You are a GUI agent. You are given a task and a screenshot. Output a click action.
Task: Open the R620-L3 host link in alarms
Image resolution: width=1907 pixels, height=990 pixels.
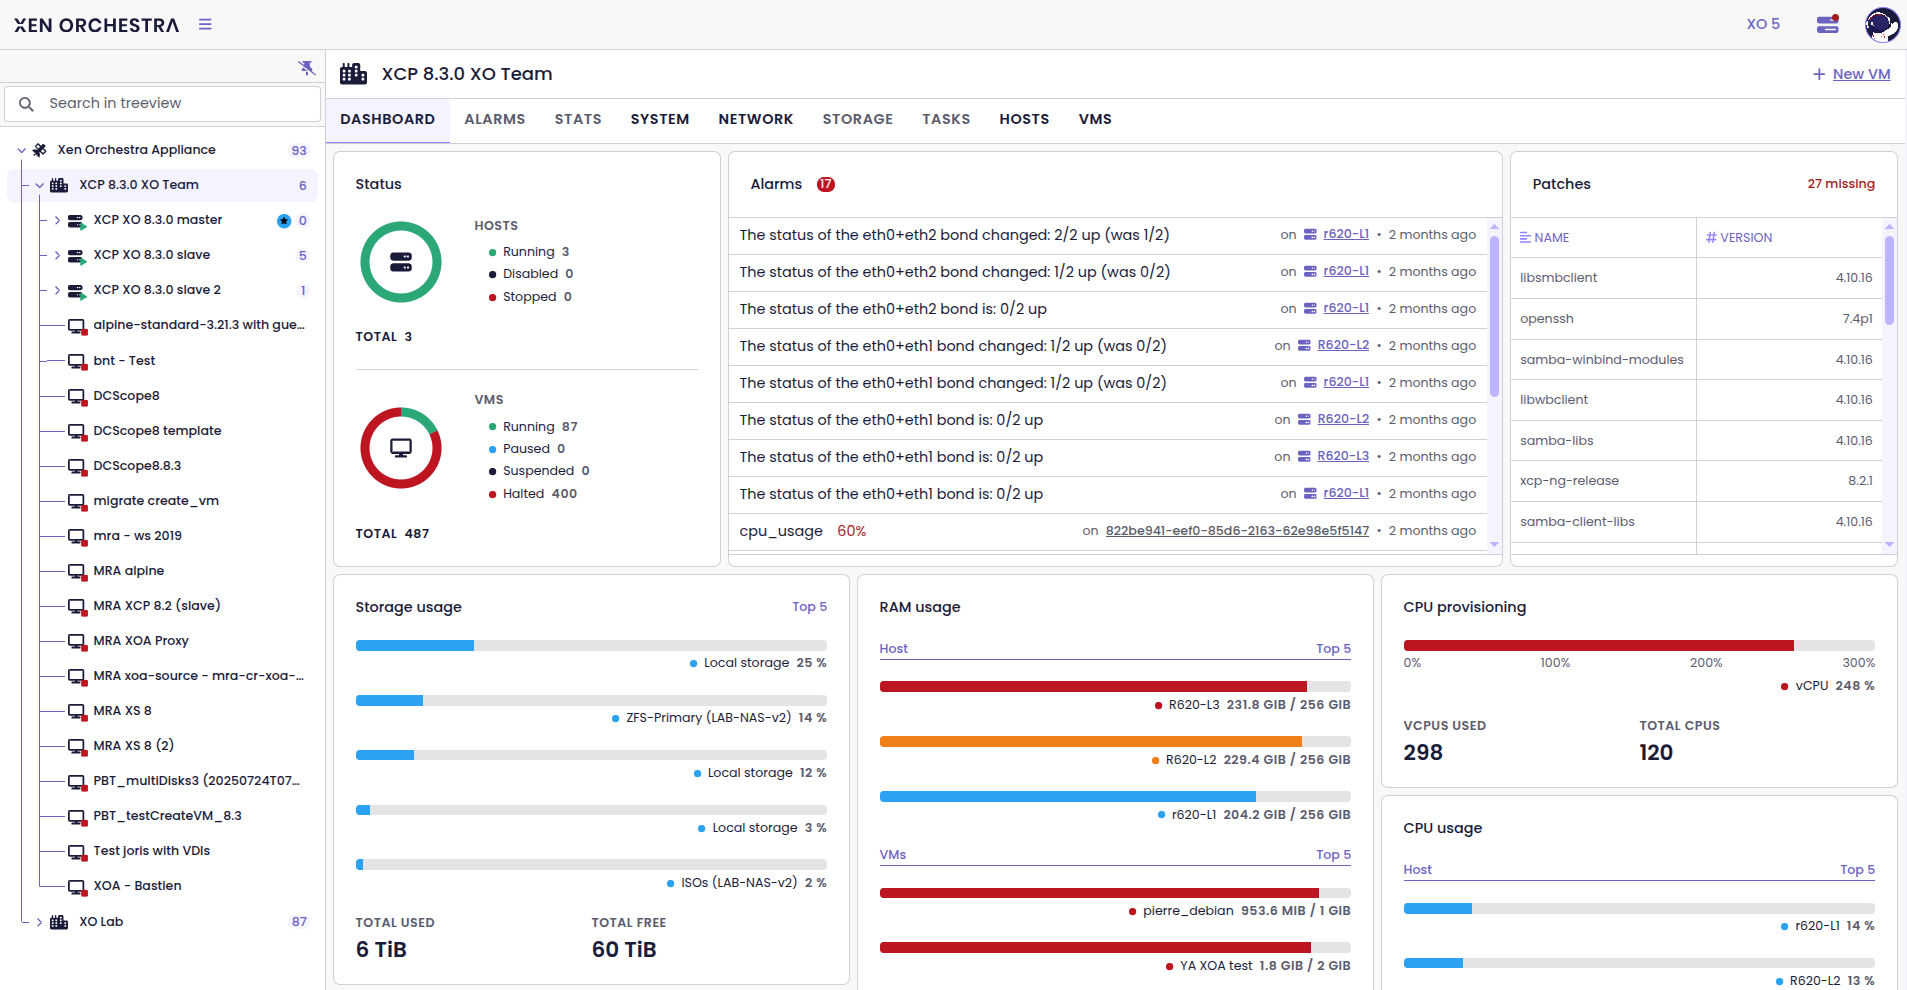1343,456
